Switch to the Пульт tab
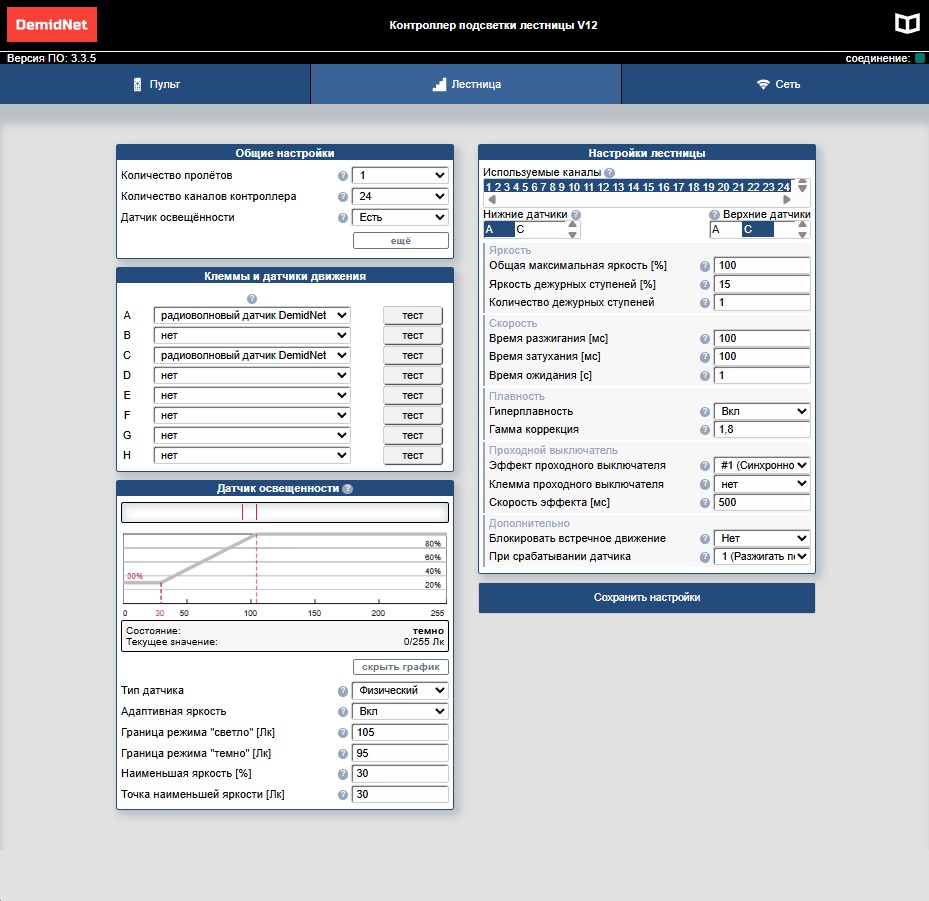Image resolution: width=929 pixels, height=901 pixels. [x=155, y=85]
